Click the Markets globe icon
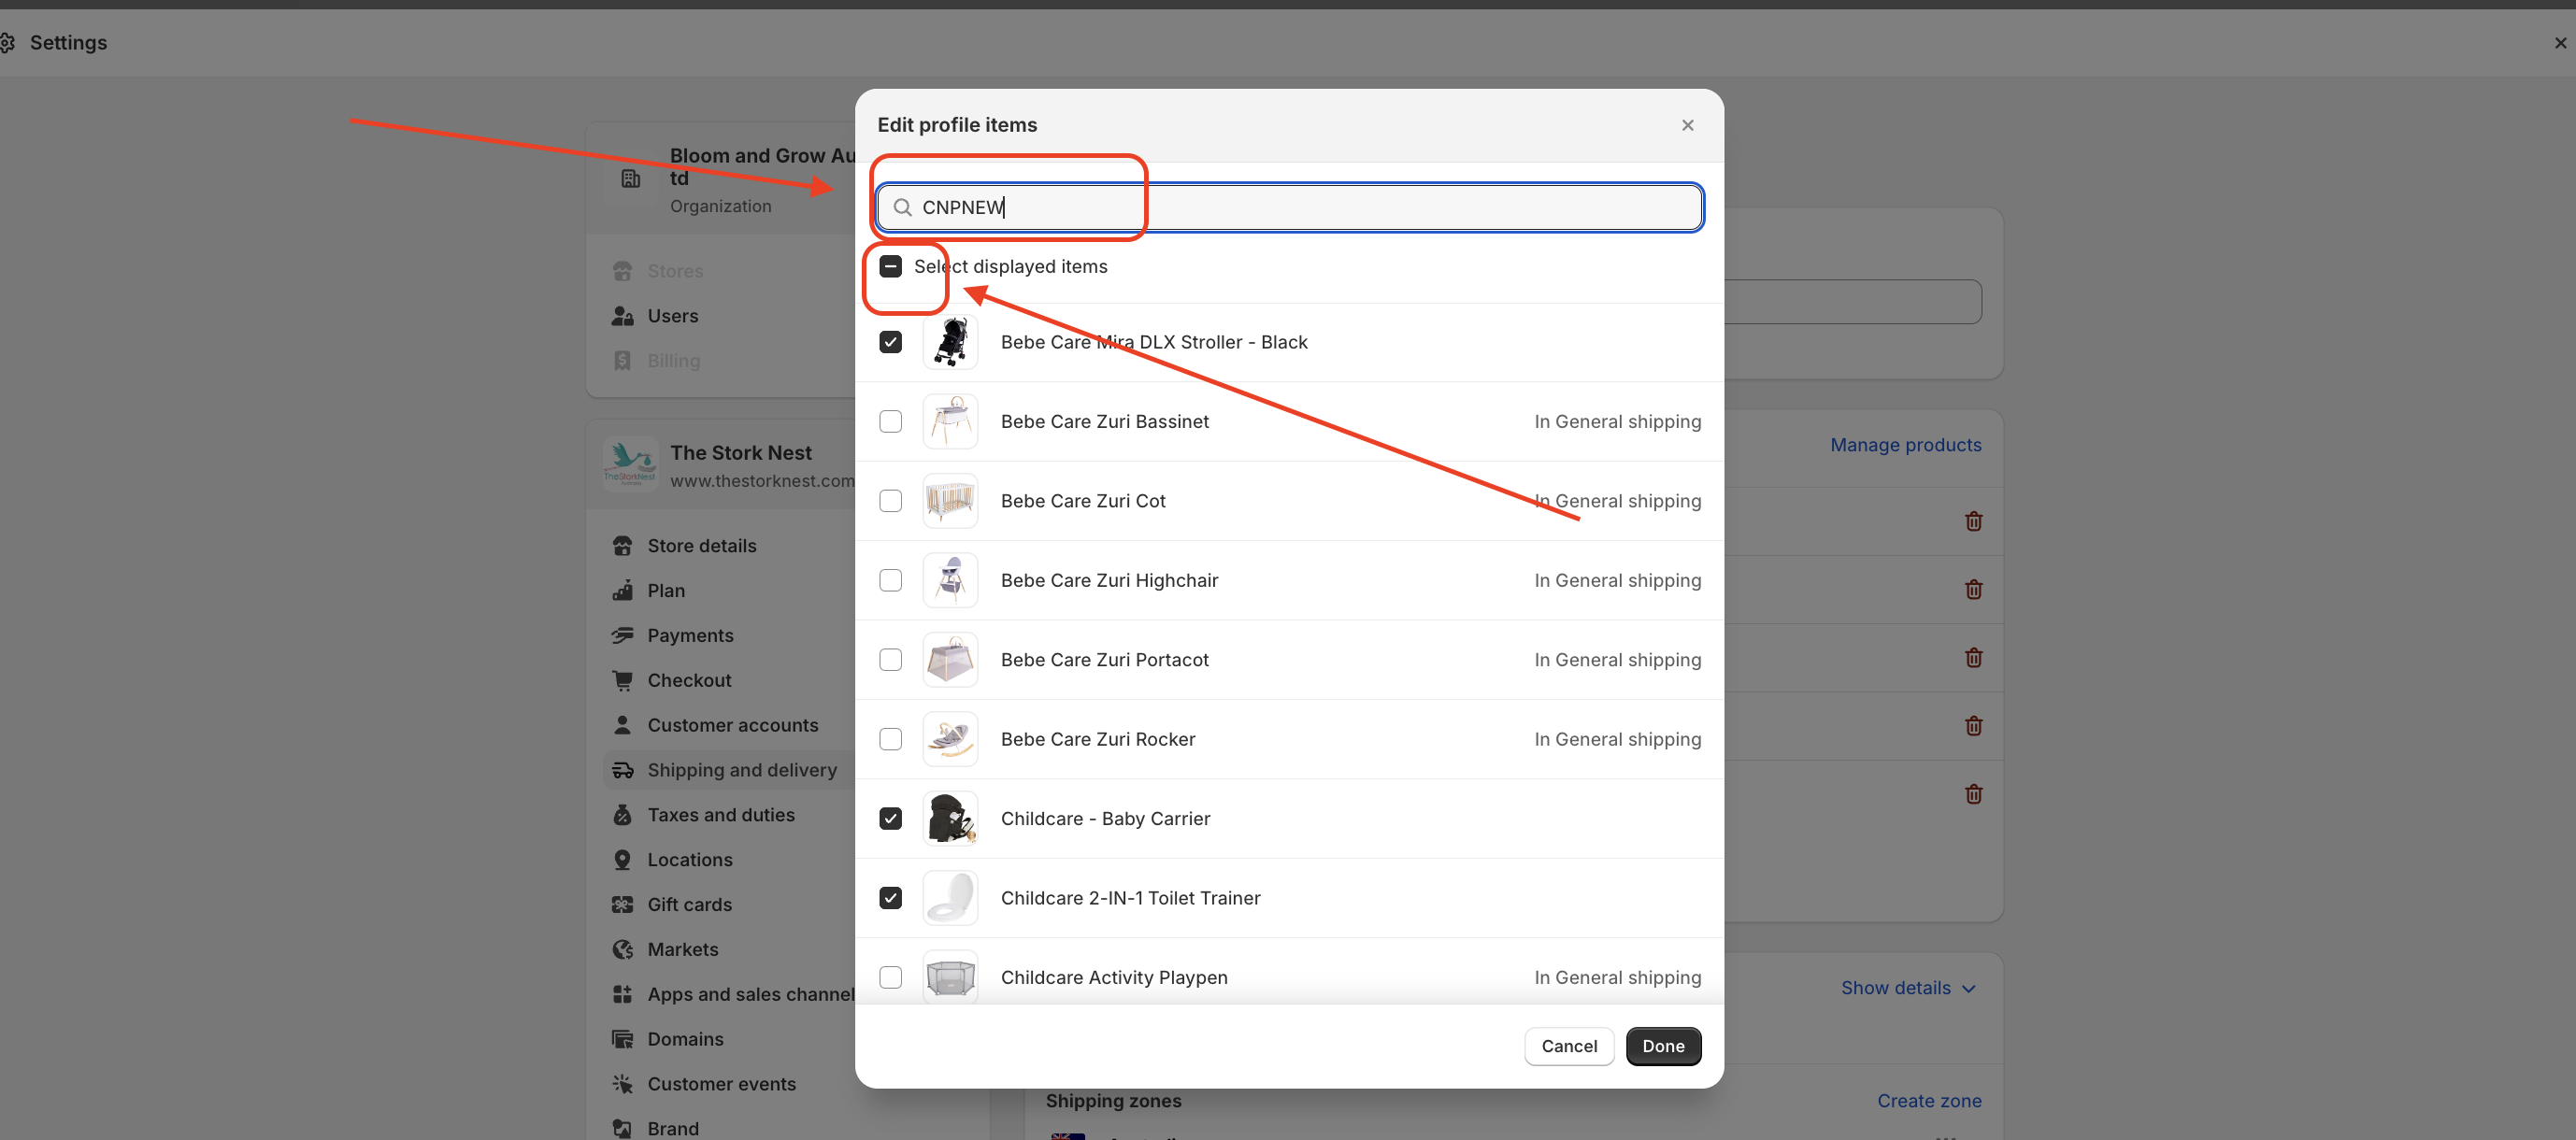2576x1140 pixels. click(622, 949)
